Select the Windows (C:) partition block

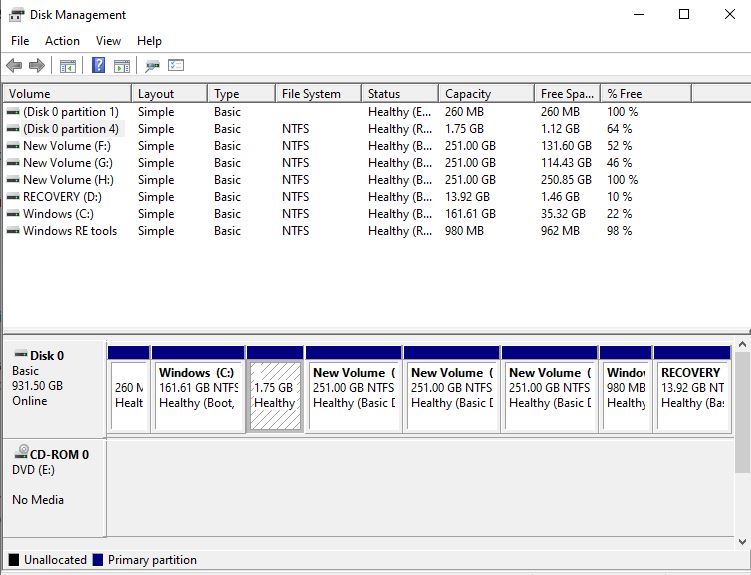pyautogui.click(x=198, y=389)
